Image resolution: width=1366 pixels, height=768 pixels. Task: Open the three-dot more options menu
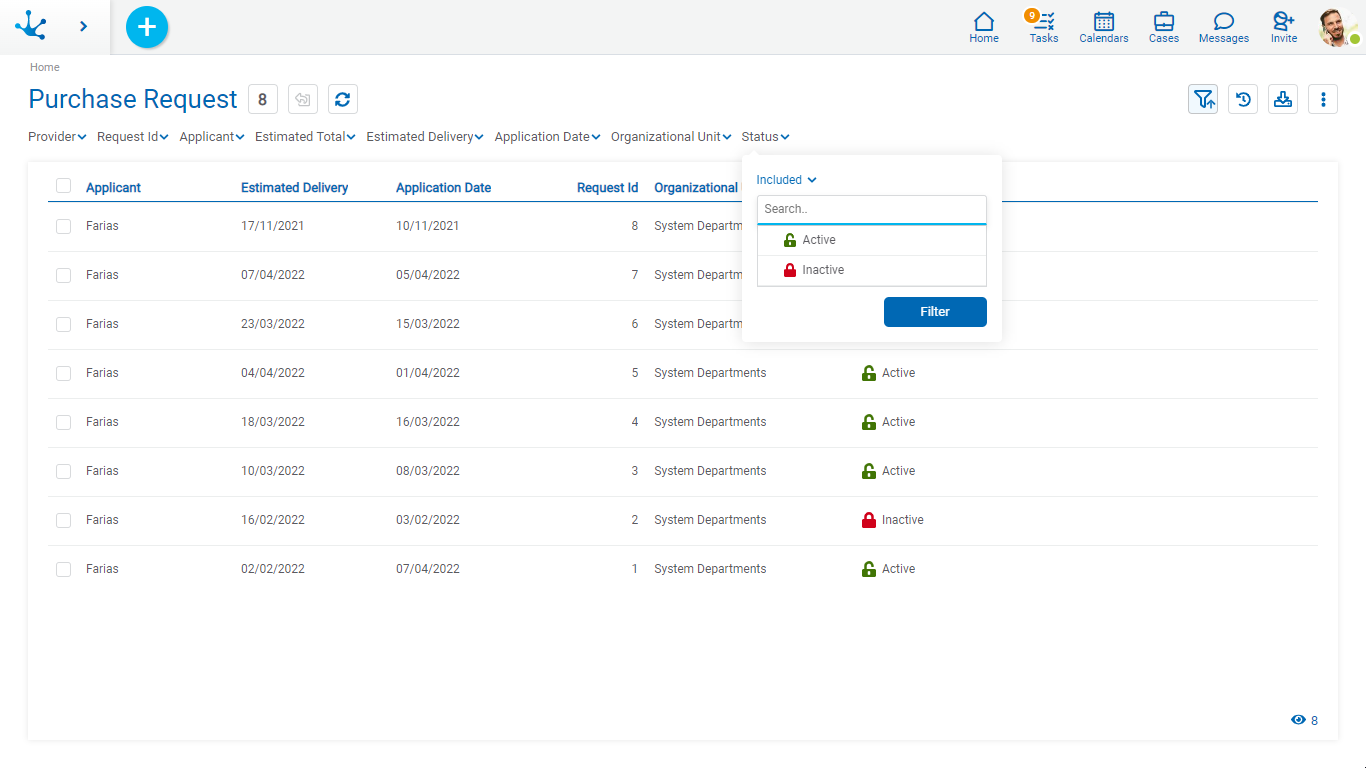click(x=1323, y=99)
